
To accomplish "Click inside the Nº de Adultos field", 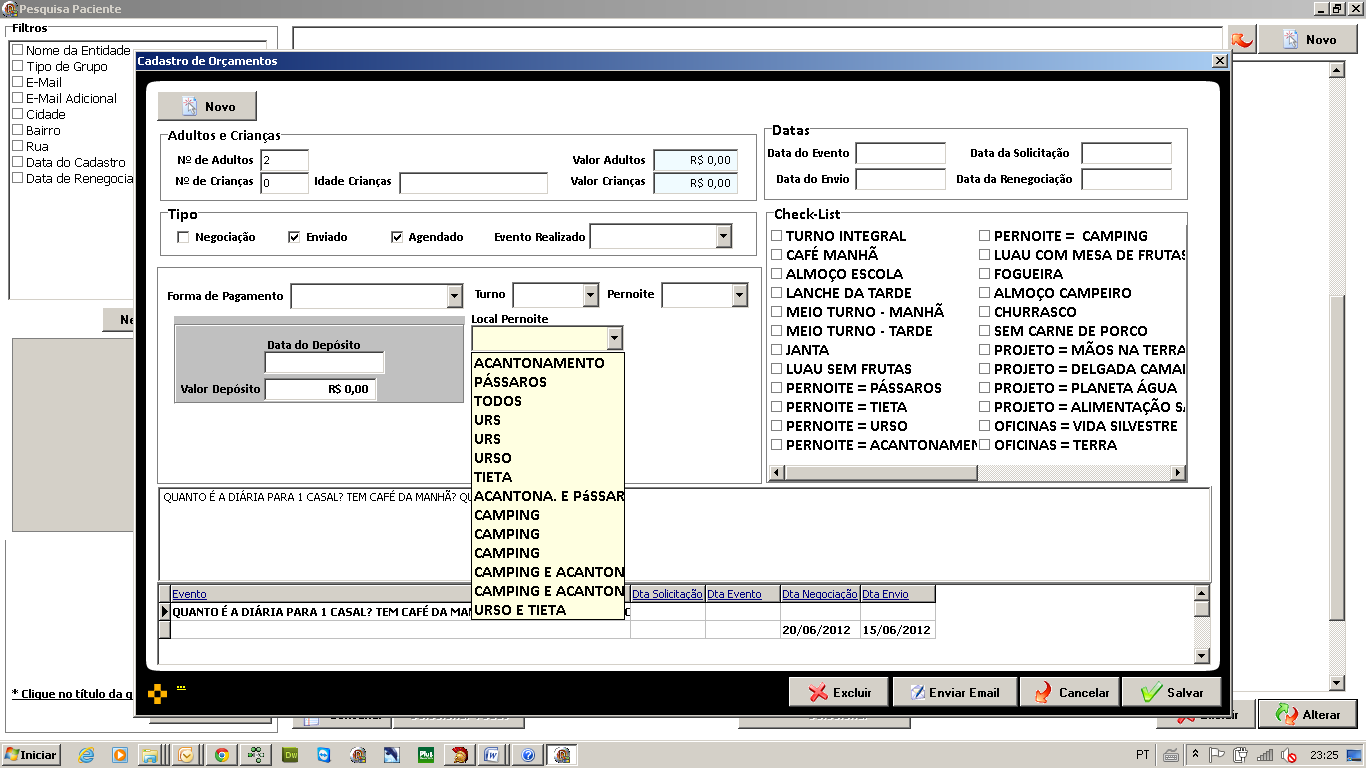I will (x=283, y=159).
